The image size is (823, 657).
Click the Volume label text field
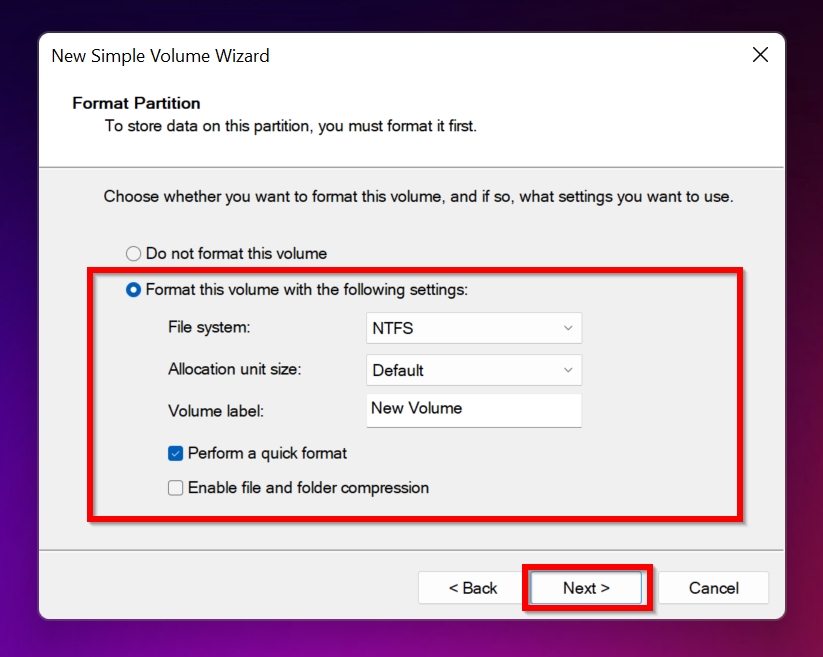pyautogui.click(x=474, y=410)
